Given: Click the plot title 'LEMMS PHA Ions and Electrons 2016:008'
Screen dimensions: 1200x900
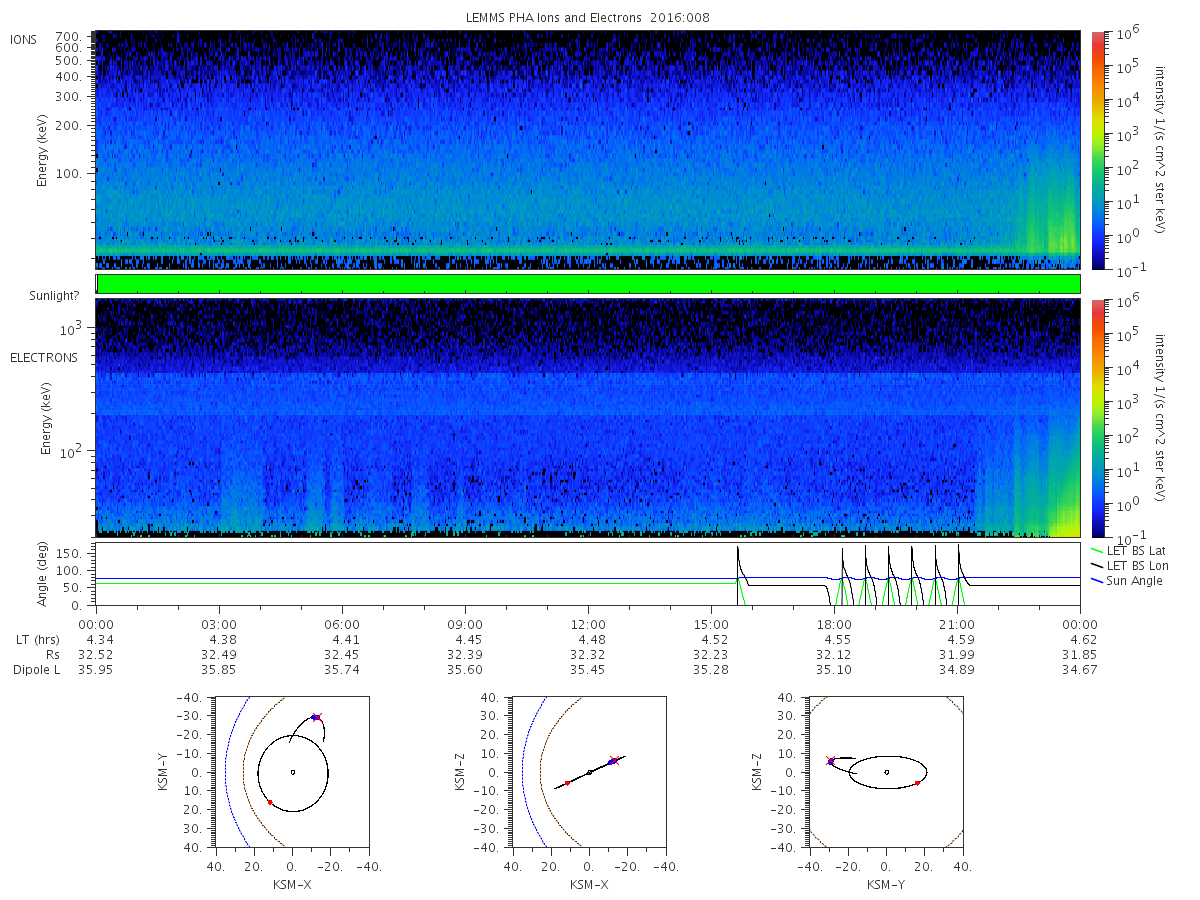Looking at the screenshot, I should [588, 18].
